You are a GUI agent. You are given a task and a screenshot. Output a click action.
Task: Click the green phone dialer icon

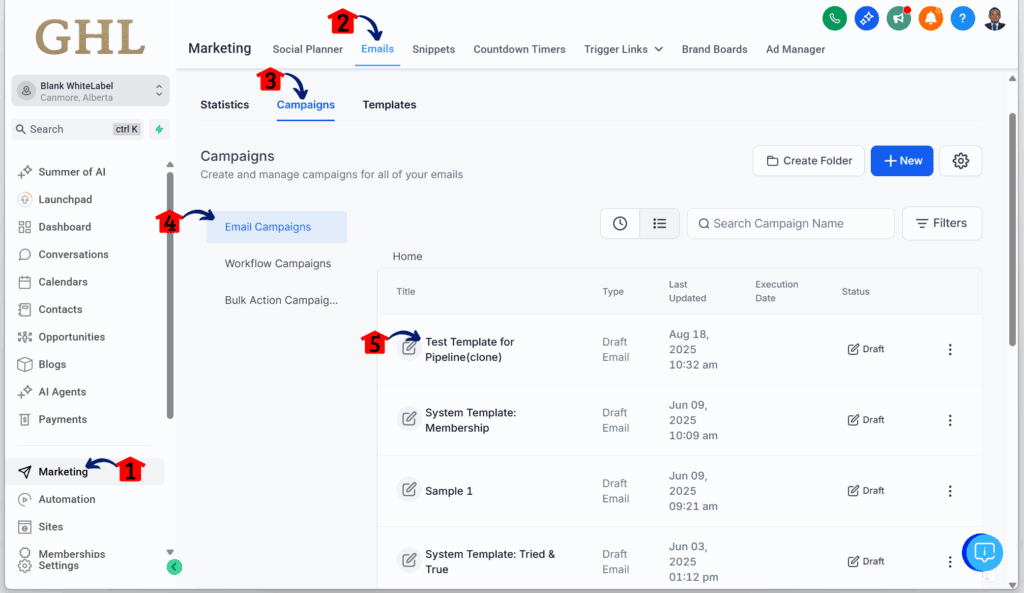[834, 18]
